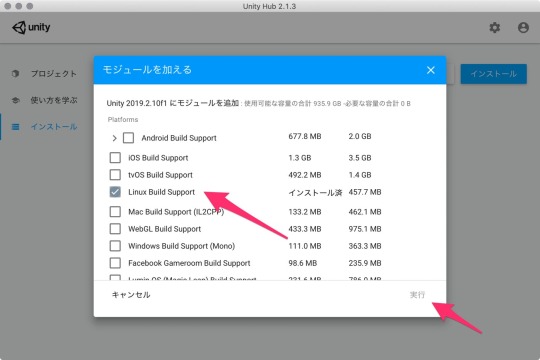Click the インストール済 status text
Viewport: 540px width, 360px height.
[315, 193]
